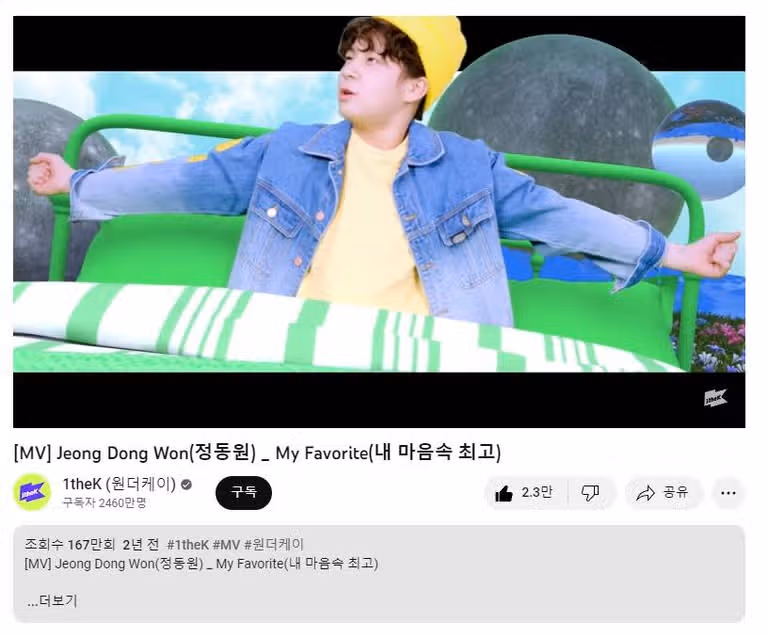Screen dimensions: 768x635
Task: Click the 조회수 167만회 view count
Action: tap(70, 545)
